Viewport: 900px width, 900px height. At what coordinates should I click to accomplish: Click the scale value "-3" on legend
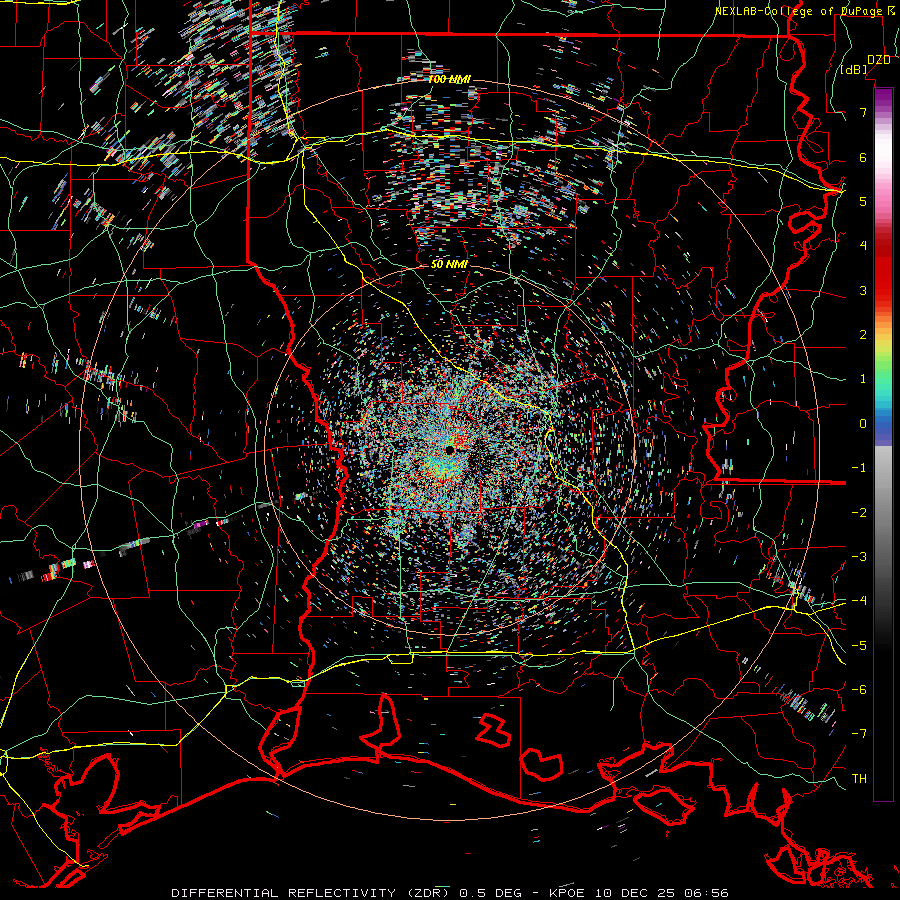pos(859,557)
